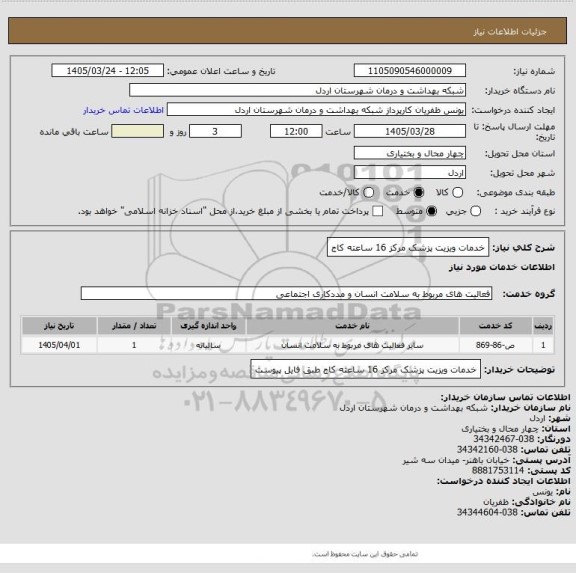Click the fax number 34342467-038
576x573 pixels.
[503, 439]
